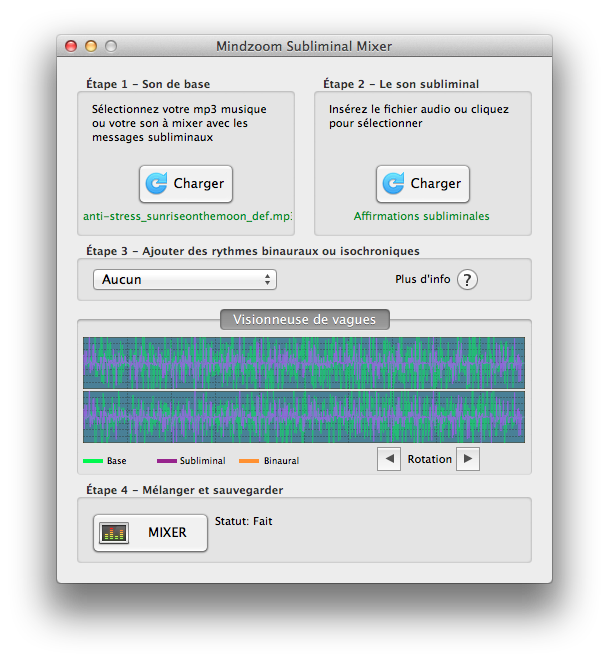The image size is (609, 662).
Task: Click the Étape 1 – Son de base heading
Action: [x=148, y=84]
